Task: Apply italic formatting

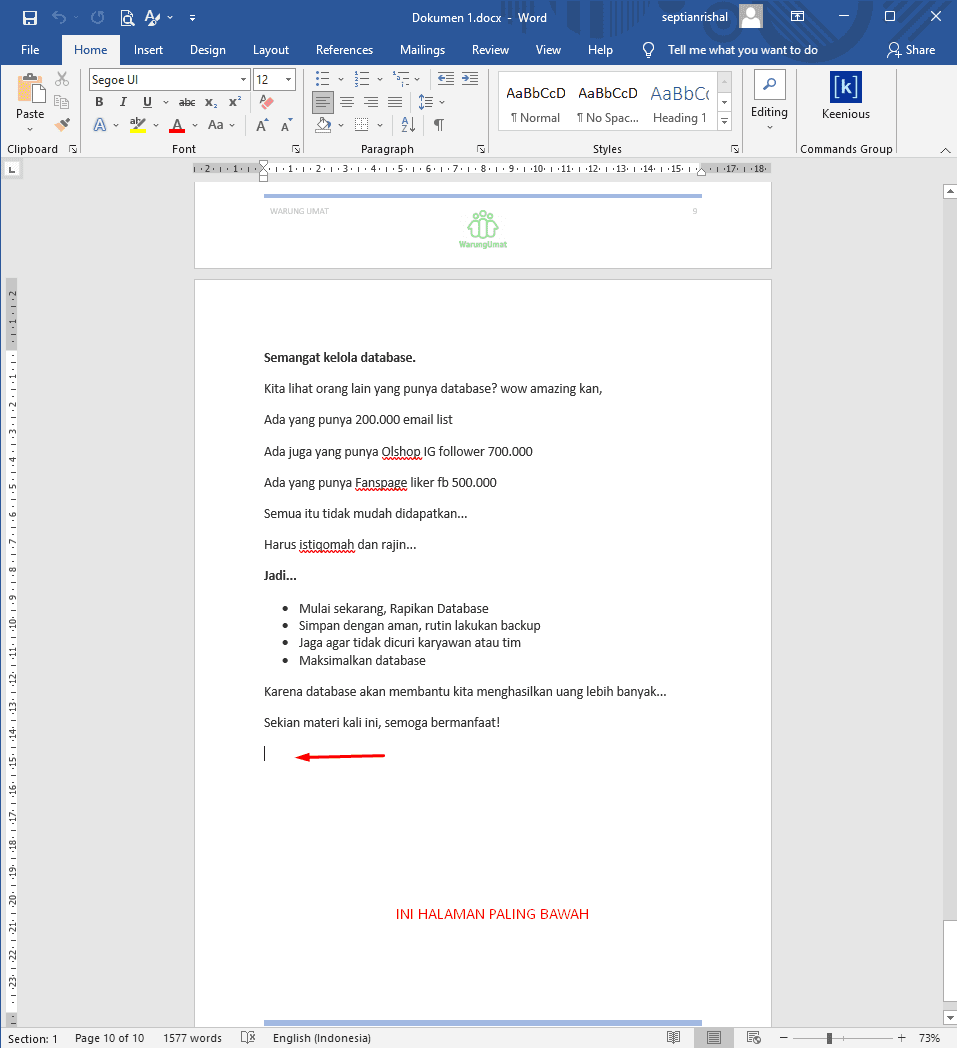Action: pyautogui.click(x=122, y=101)
